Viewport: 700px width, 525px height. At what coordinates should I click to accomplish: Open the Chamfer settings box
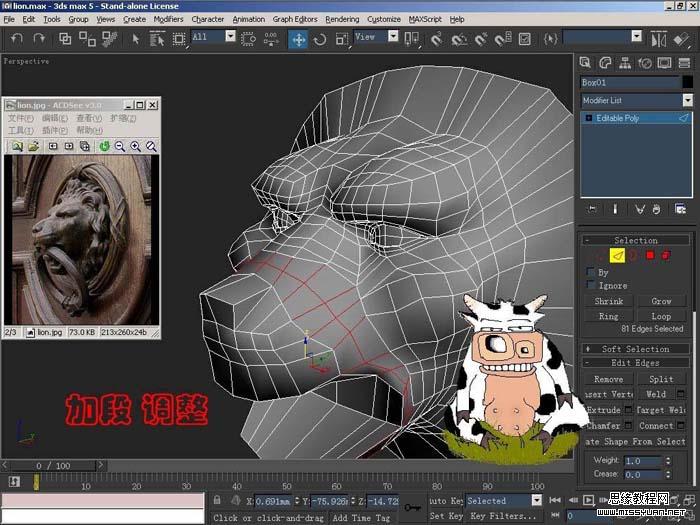click(x=628, y=425)
